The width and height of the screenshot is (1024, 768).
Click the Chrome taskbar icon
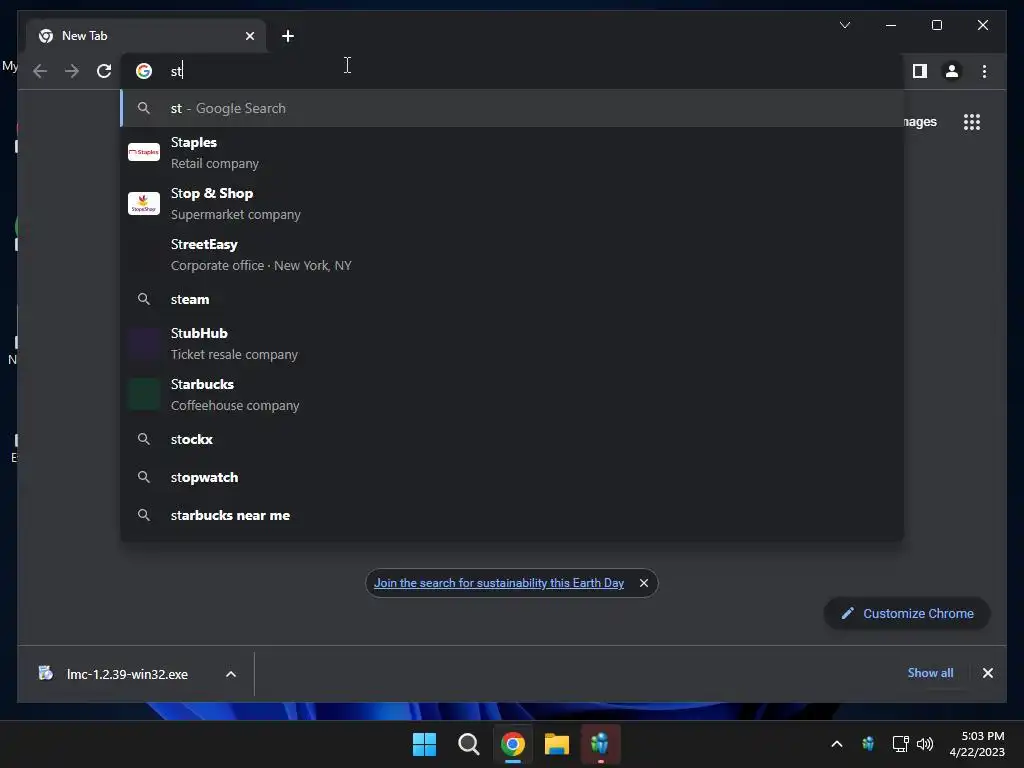tap(513, 744)
